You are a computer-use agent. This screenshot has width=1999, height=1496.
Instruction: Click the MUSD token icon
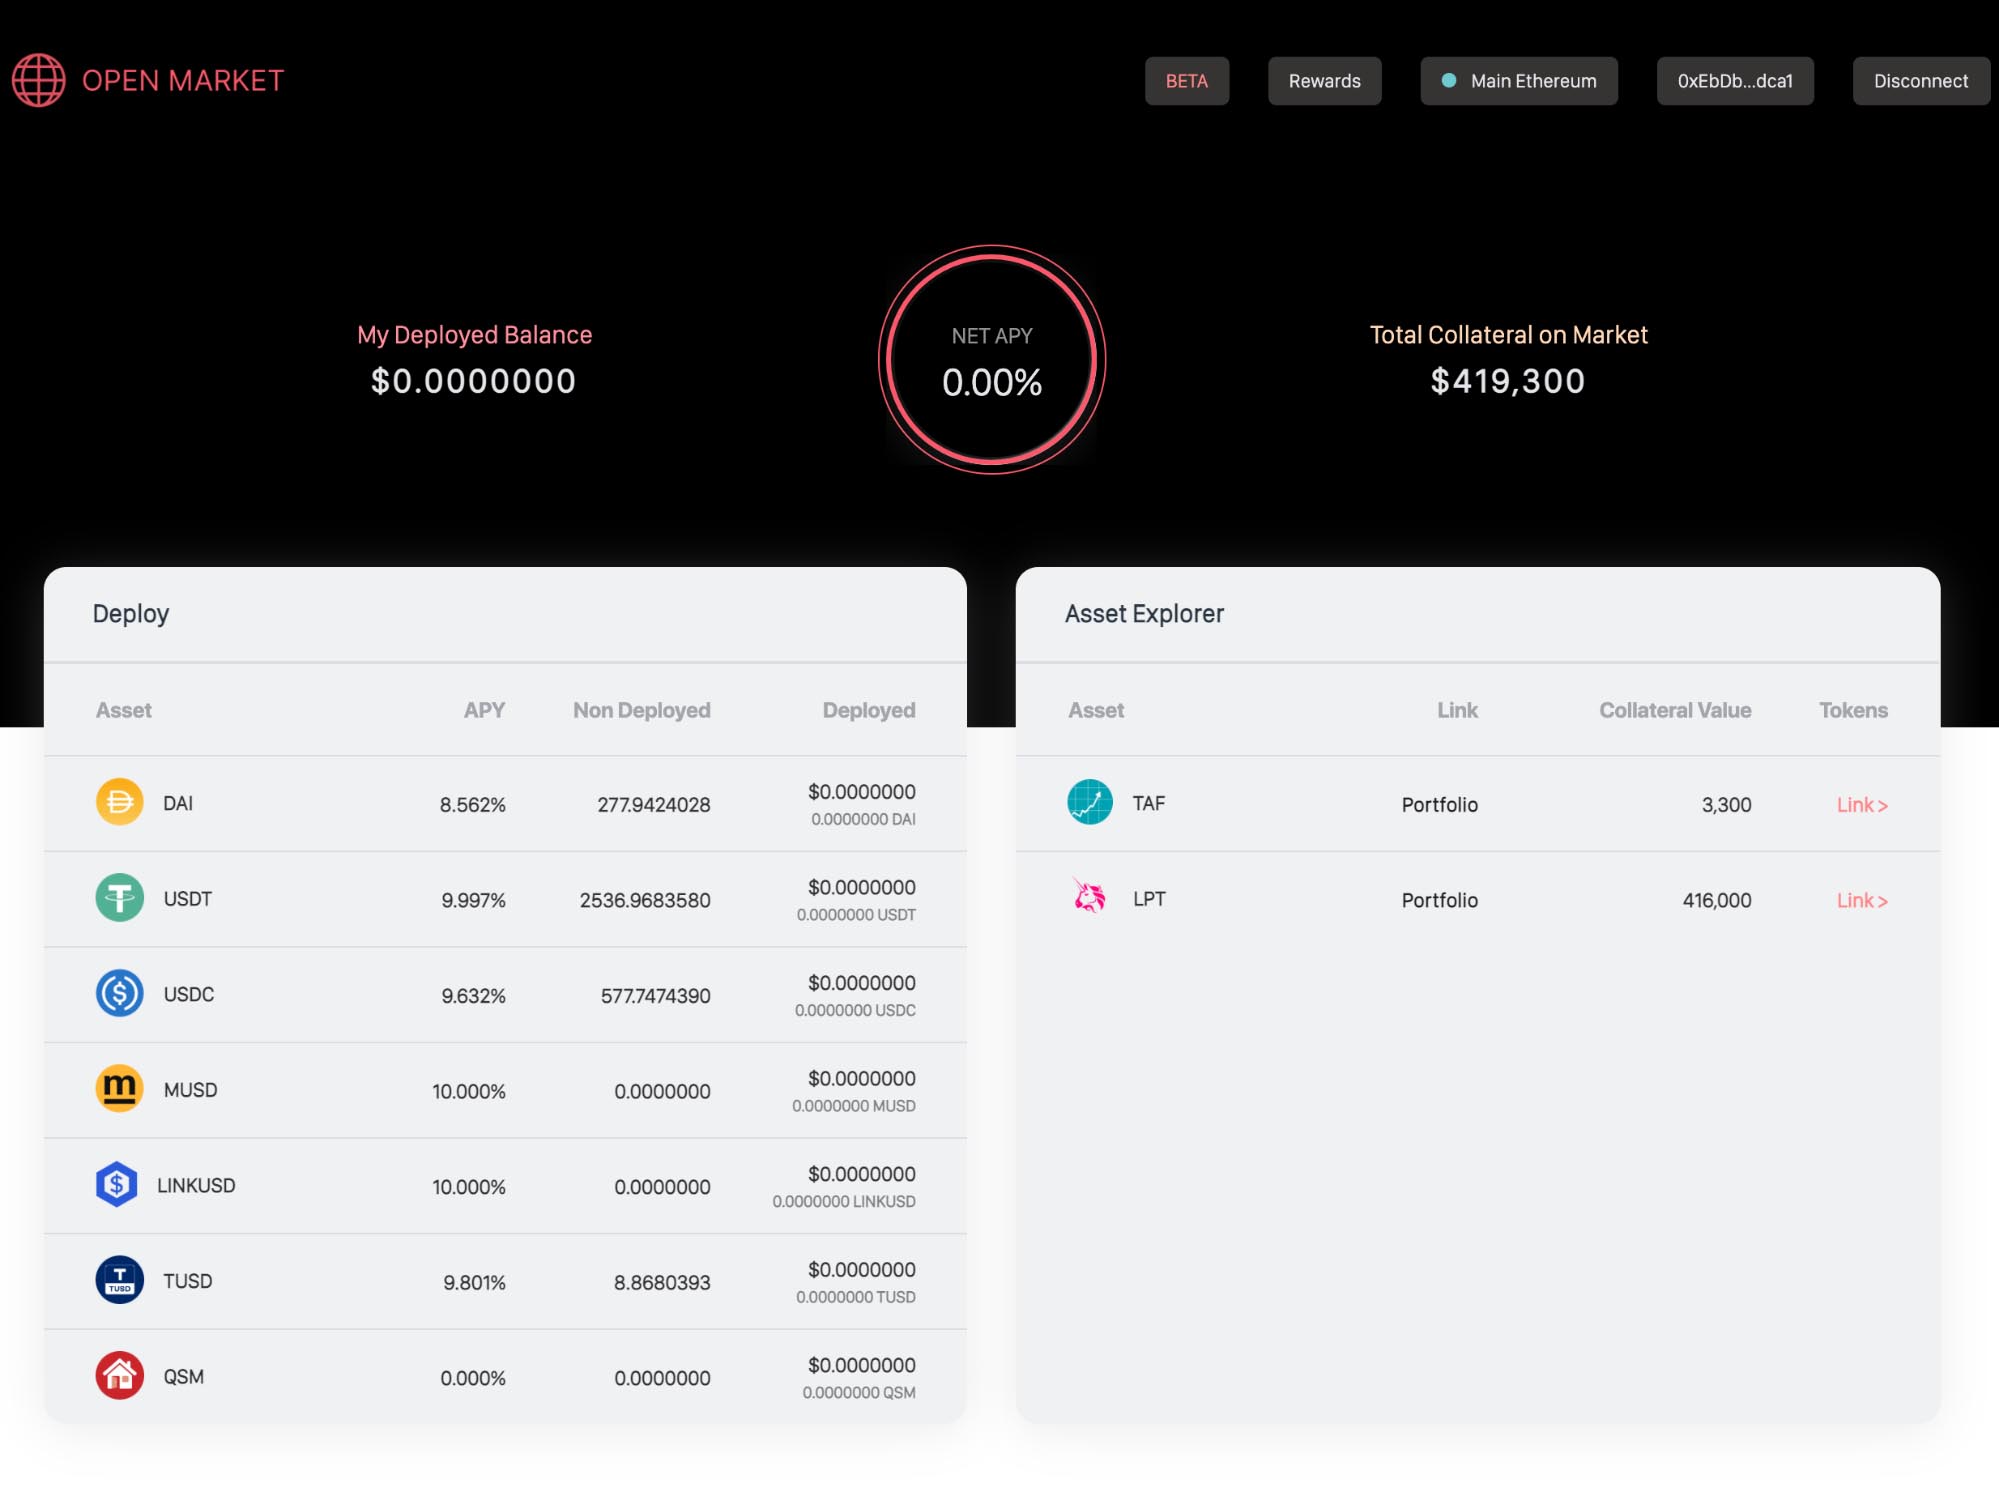click(x=119, y=1089)
